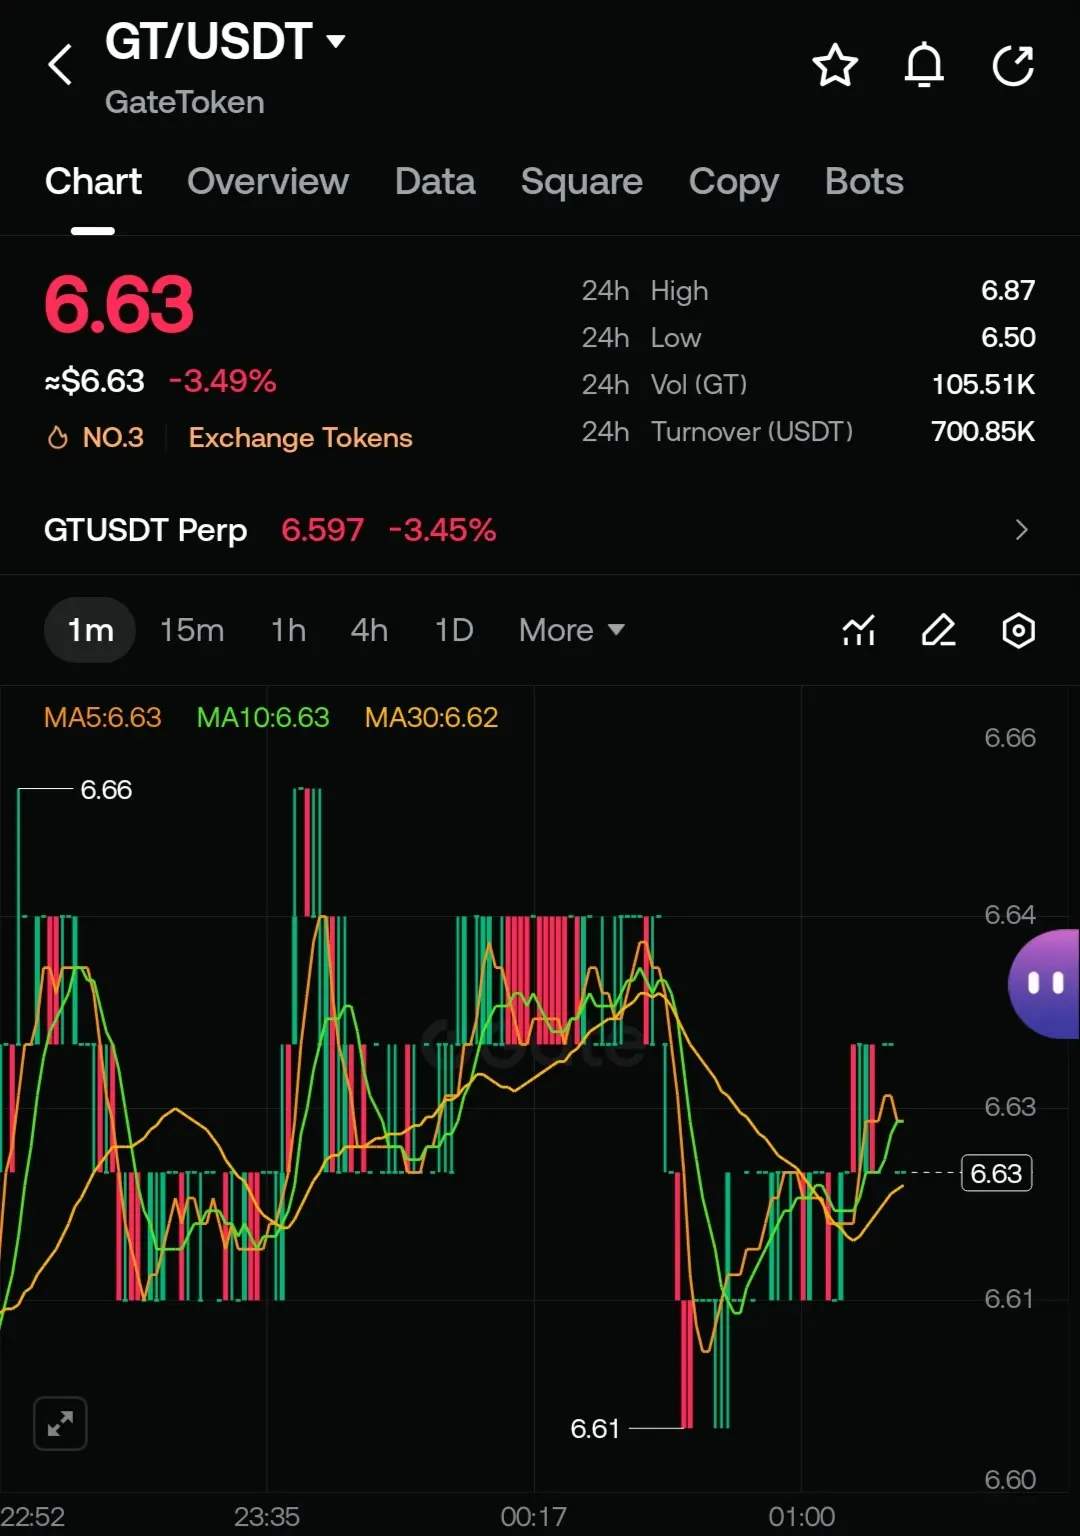Tap the current price tag 6.63 on axis
The width and height of the screenshot is (1080, 1536).
tap(996, 1173)
